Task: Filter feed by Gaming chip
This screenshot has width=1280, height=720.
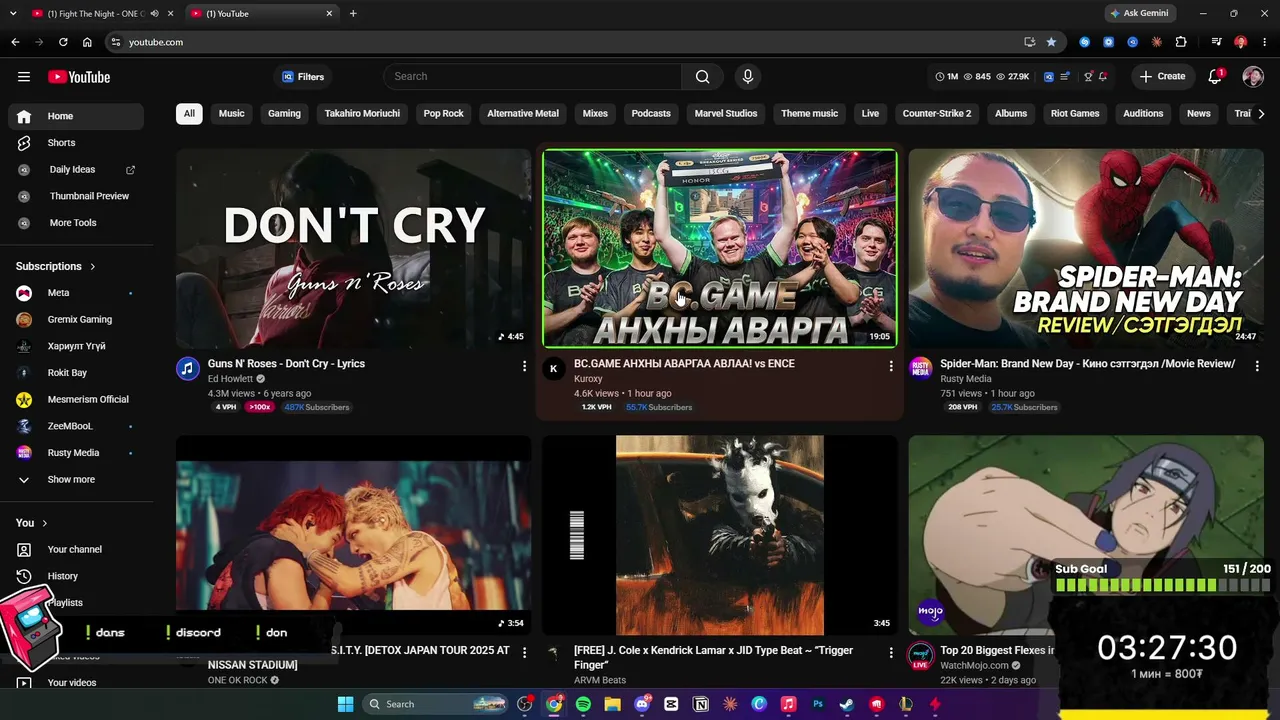Action: (x=284, y=114)
